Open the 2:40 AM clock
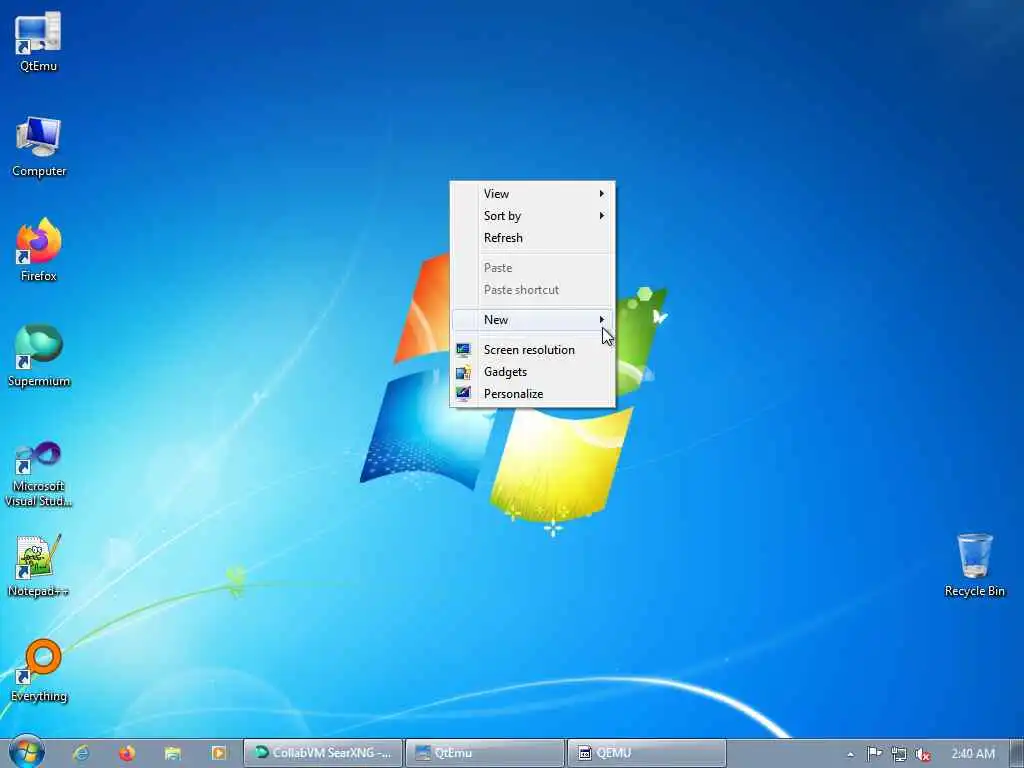Viewport: 1024px width, 768px height. [x=972, y=754]
